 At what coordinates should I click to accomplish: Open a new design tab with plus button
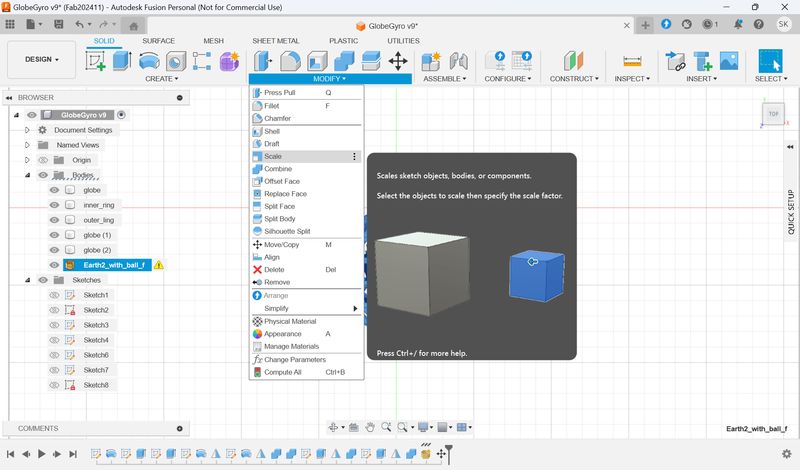[x=645, y=25]
